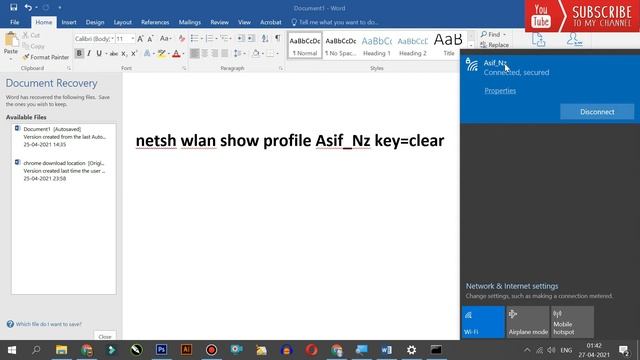The image size is (640, 360).
Task: Toggle the Wi-Fi quick action tile
Action: [x=483, y=322]
